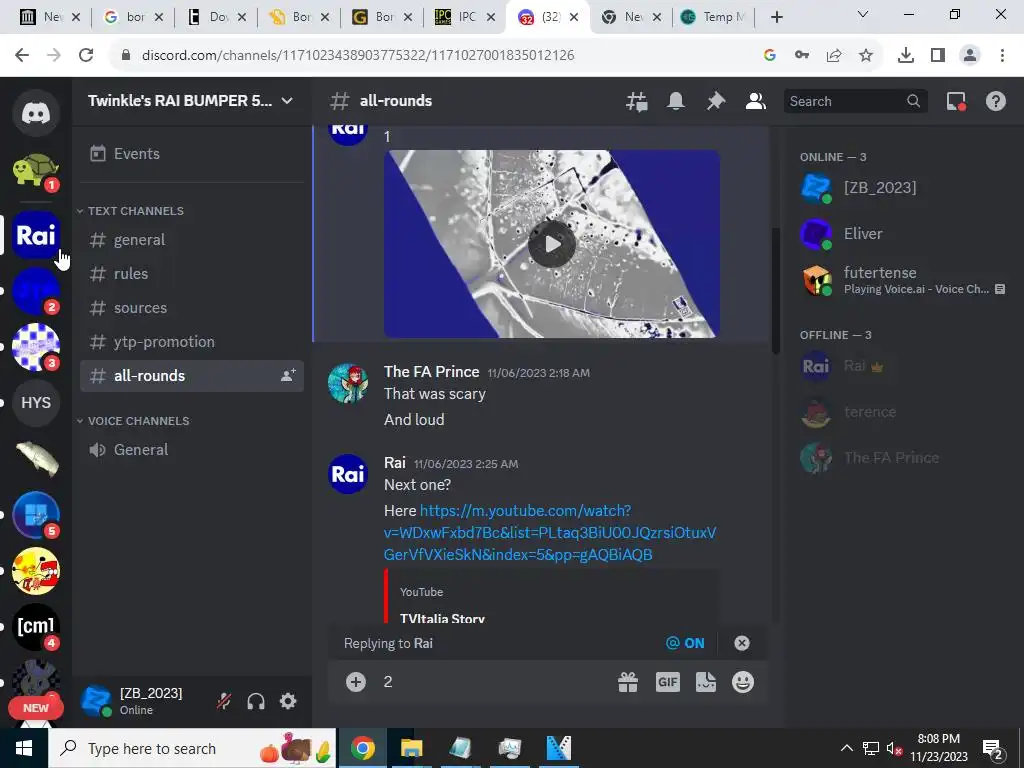Click the browser address bar
This screenshot has height=768, width=1024.
(431, 56)
